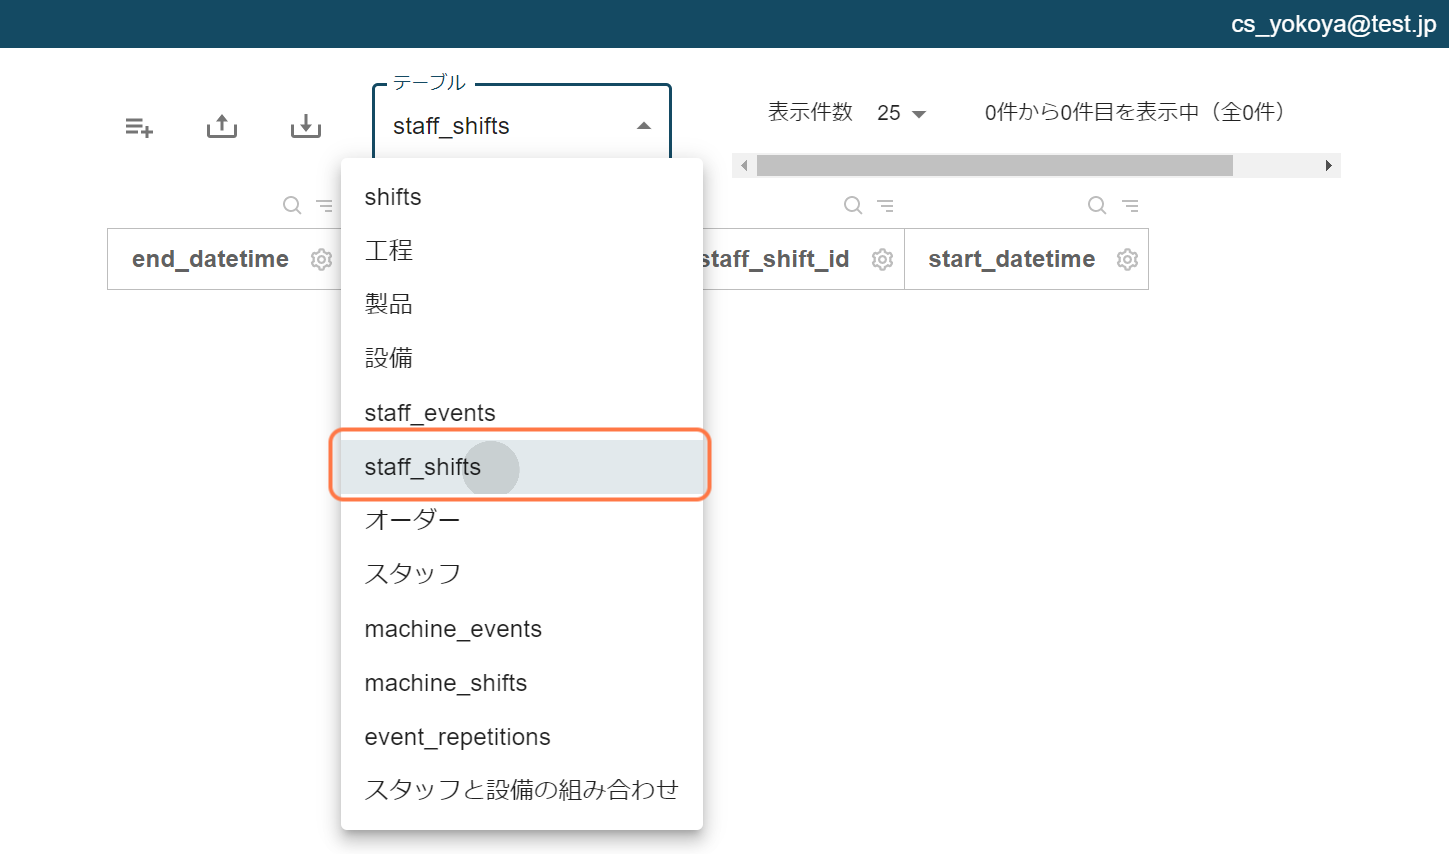Collapse the テーブル dropdown showing staff_shifts
The width and height of the screenshot is (1449, 854).
(643, 126)
